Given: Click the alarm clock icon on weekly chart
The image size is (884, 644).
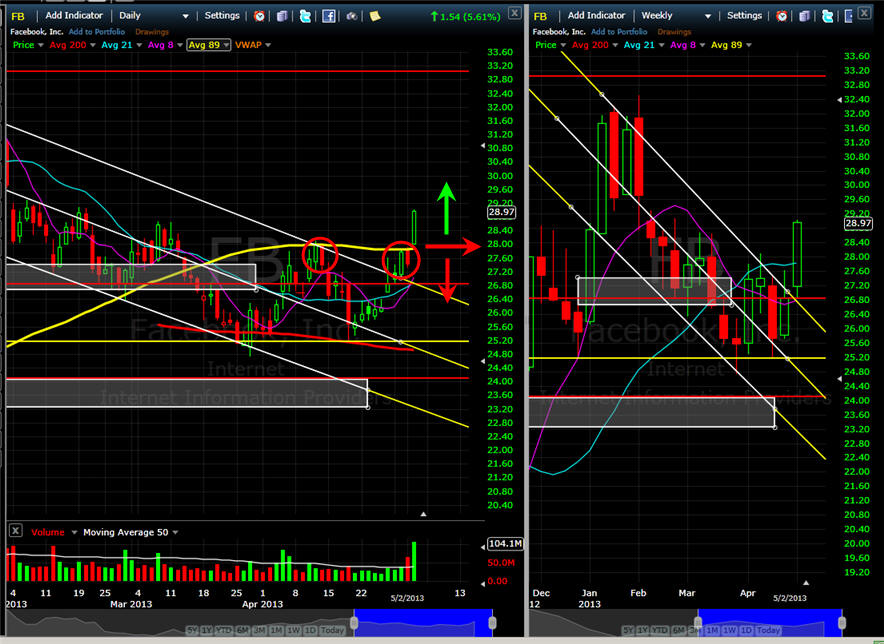Looking at the screenshot, I should (x=782, y=16).
